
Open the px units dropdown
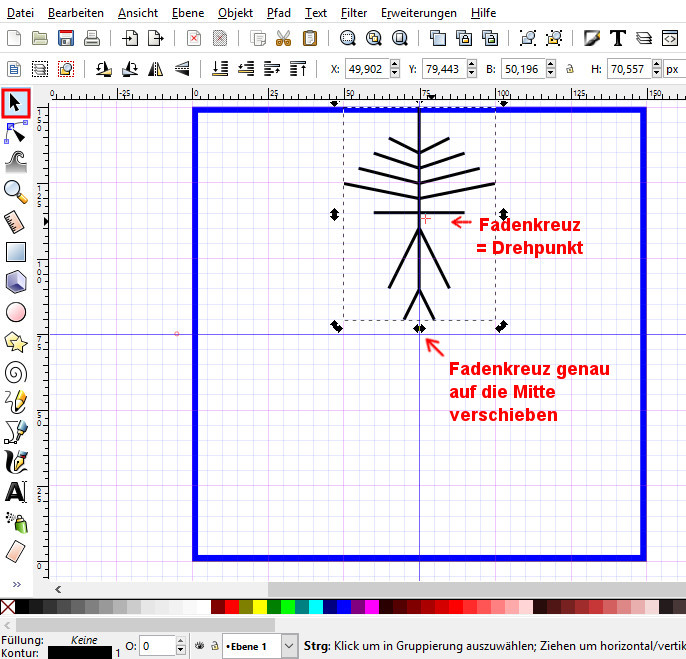674,69
